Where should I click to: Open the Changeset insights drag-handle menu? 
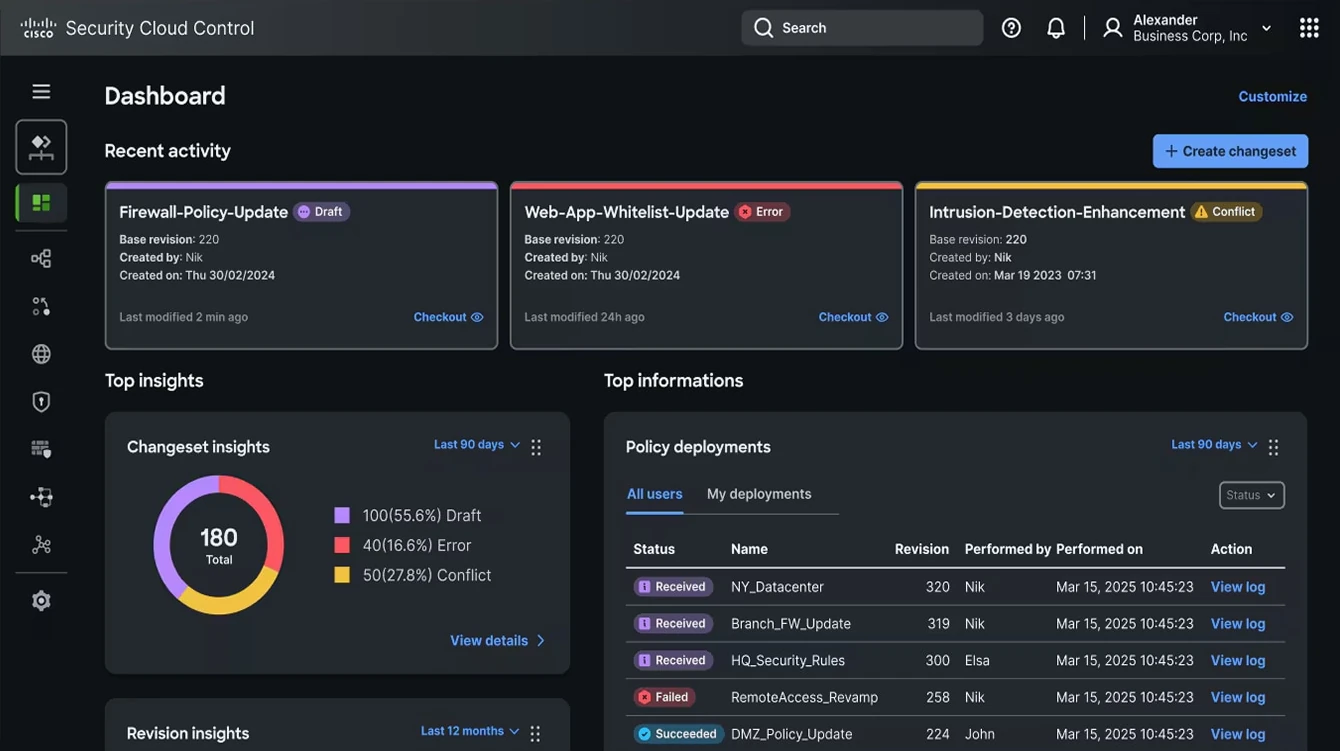pos(536,447)
